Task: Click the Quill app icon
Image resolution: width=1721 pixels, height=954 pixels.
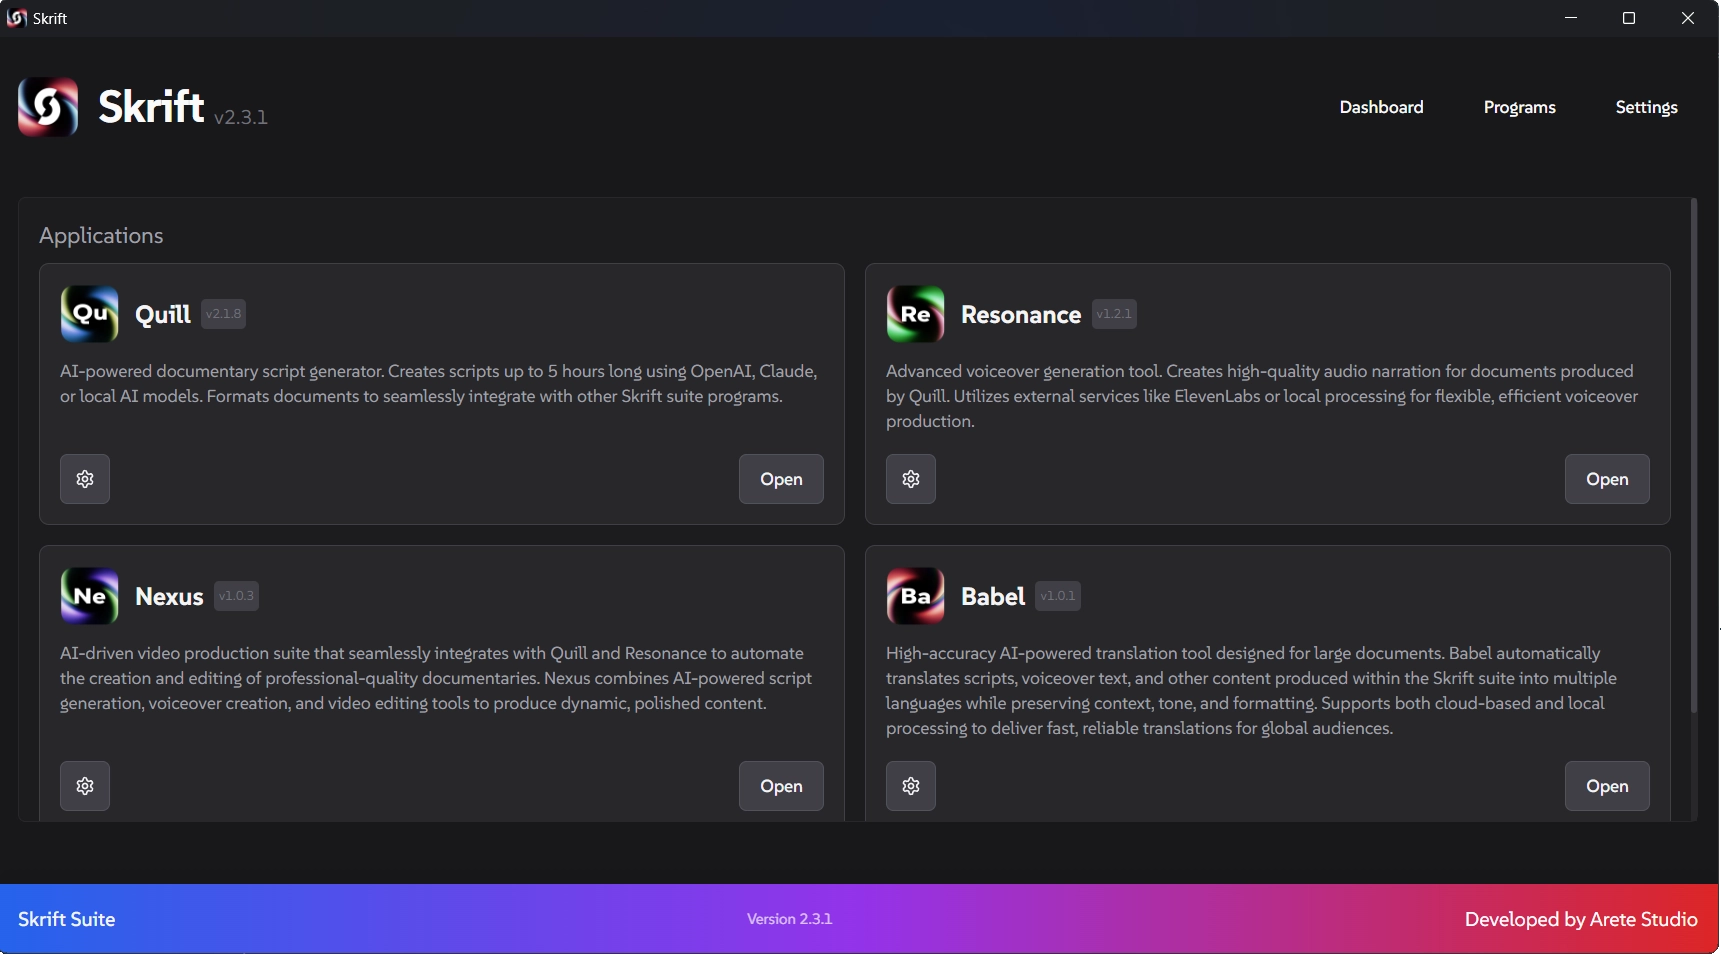Action: coord(89,314)
